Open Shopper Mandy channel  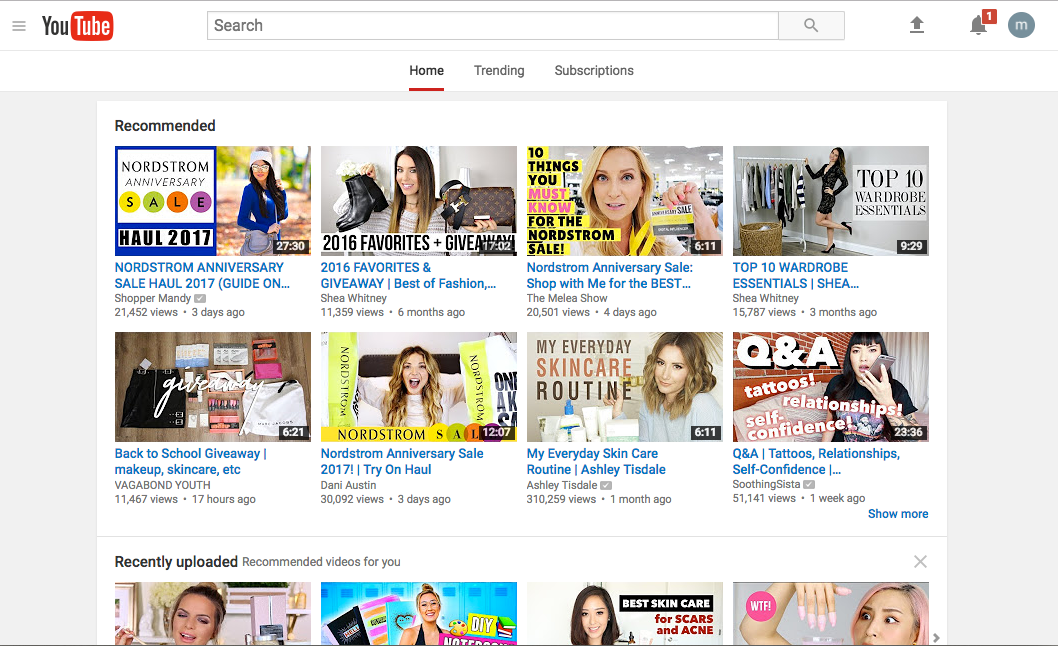tap(152, 298)
